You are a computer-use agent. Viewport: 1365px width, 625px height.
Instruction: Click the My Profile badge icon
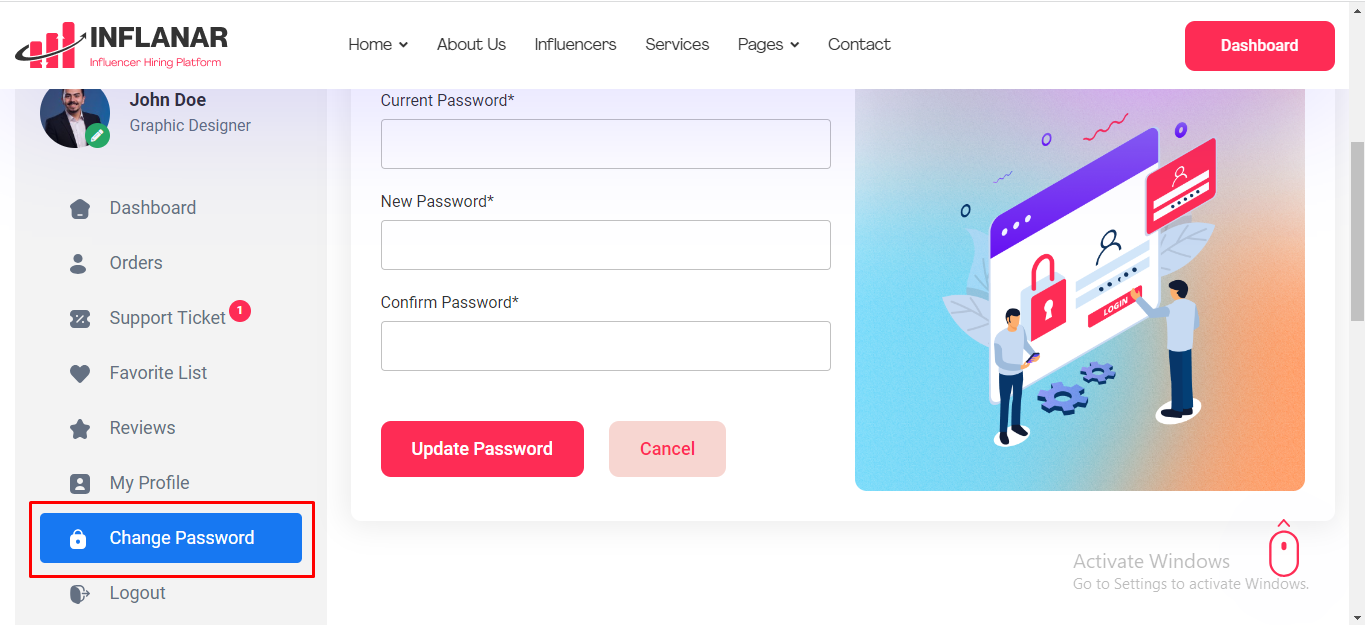pyautogui.click(x=80, y=484)
